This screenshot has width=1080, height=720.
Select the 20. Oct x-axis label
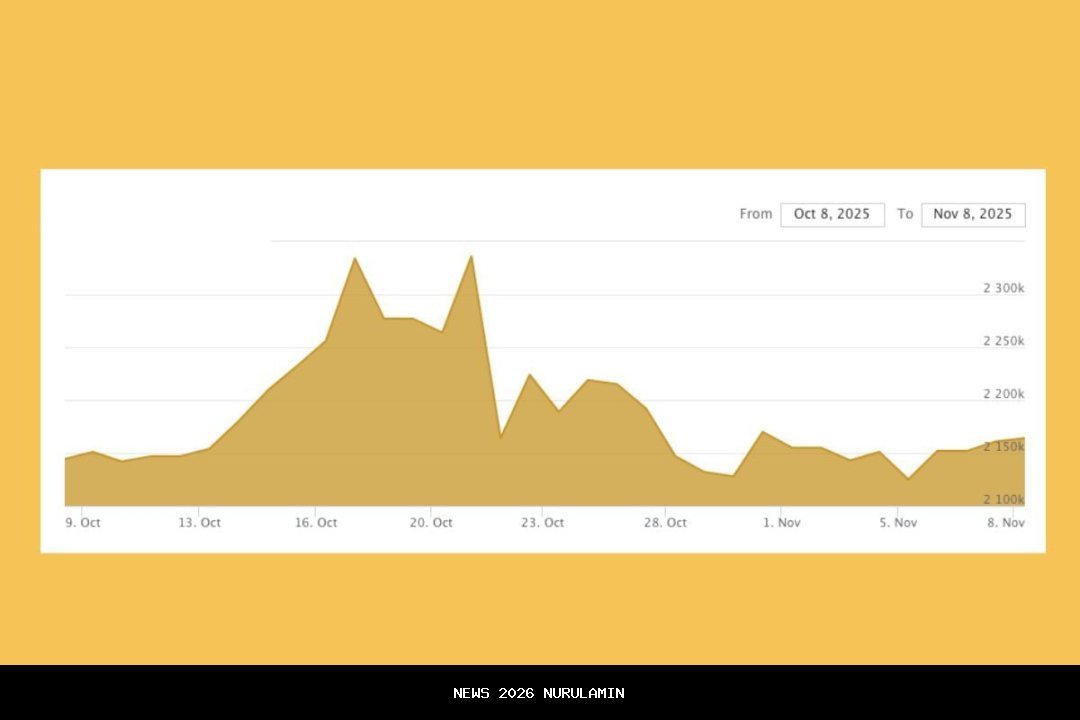point(431,523)
